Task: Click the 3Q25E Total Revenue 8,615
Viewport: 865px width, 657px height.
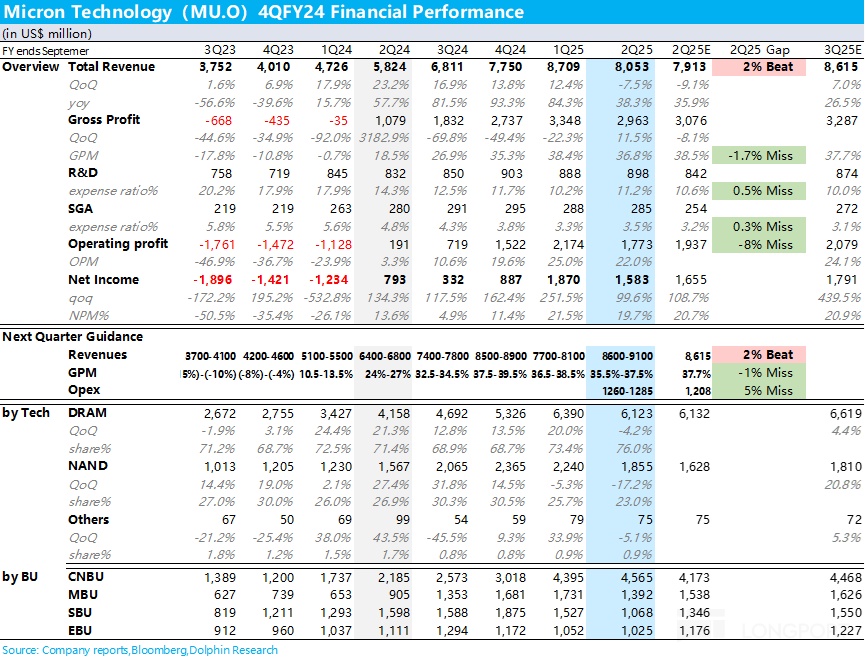Action: point(842,67)
